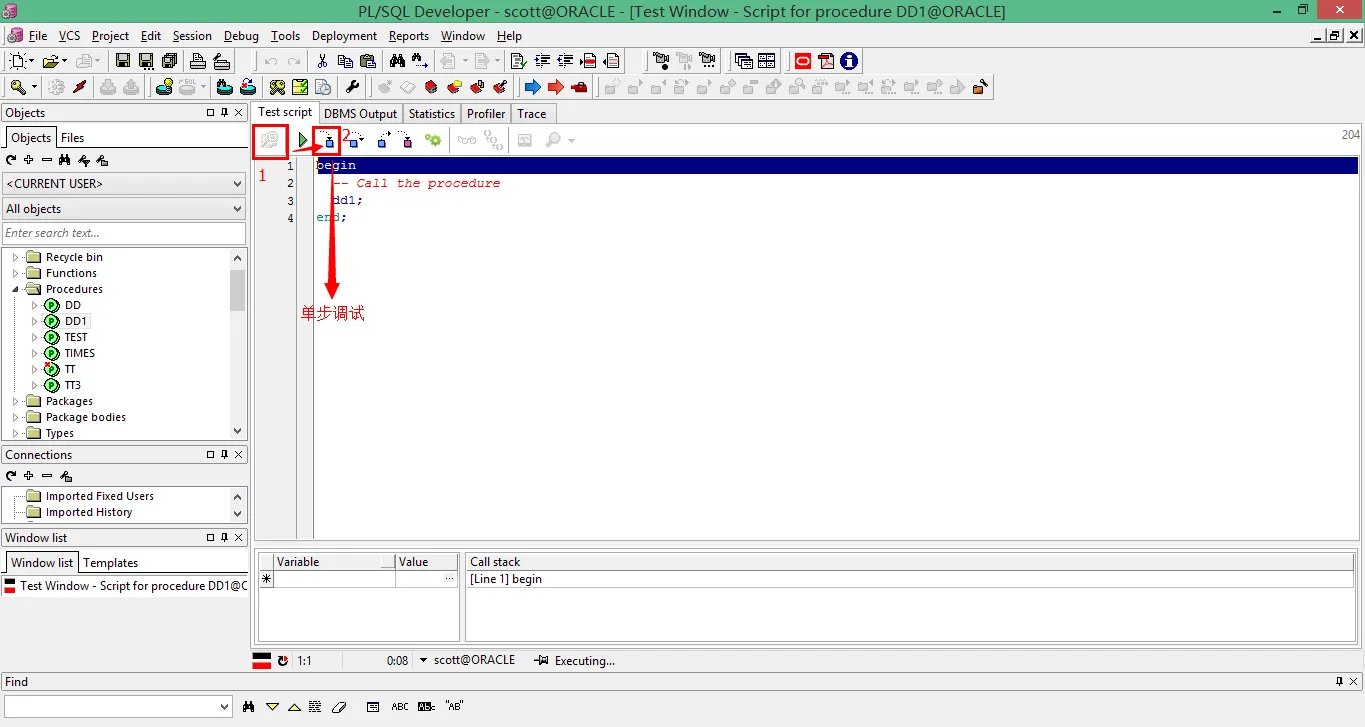Click the Find next yellow down-triangle icon

[x=272, y=707]
